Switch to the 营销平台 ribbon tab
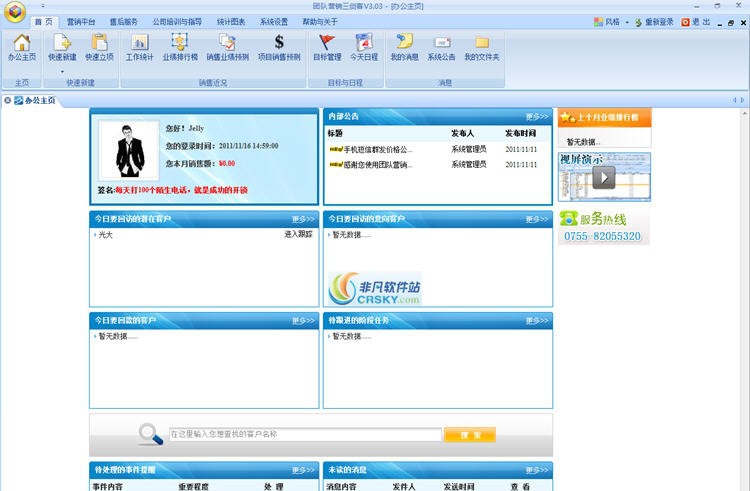Image resolution: width=750 pixels, height=491 pixels. [x=80, y=22]
